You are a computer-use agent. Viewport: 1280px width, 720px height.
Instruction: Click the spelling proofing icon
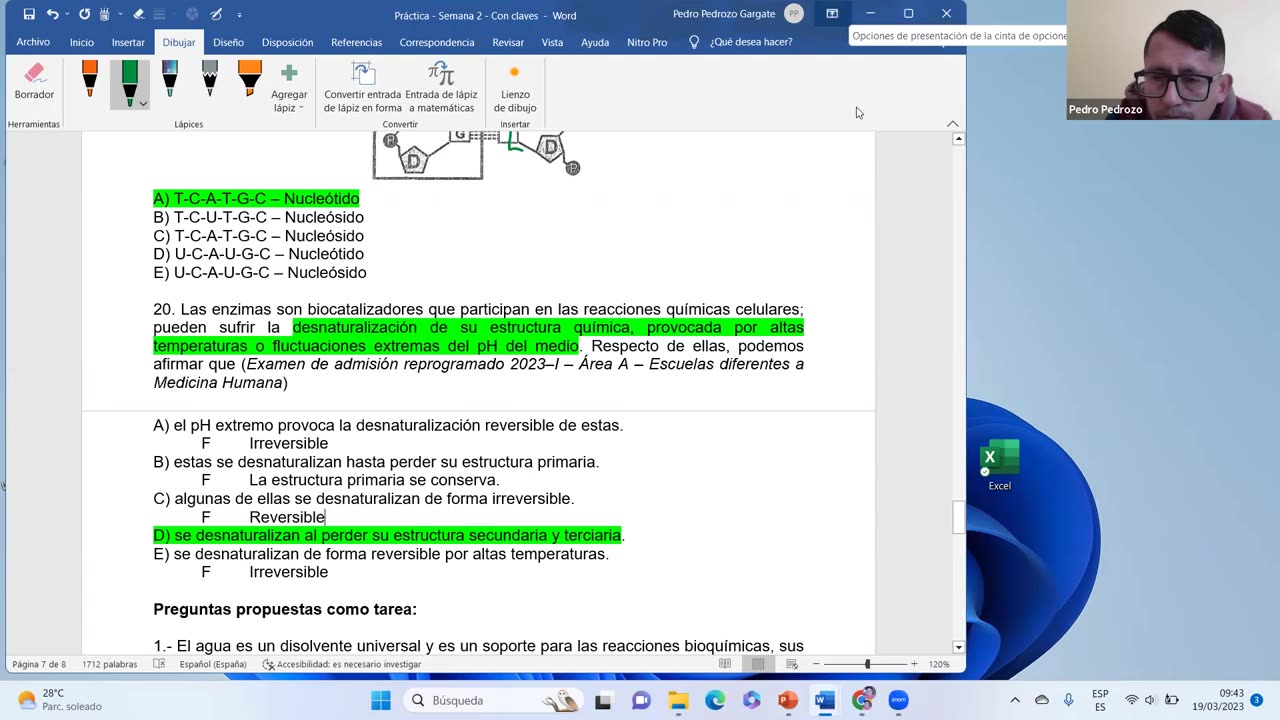(x=158, y=664)
